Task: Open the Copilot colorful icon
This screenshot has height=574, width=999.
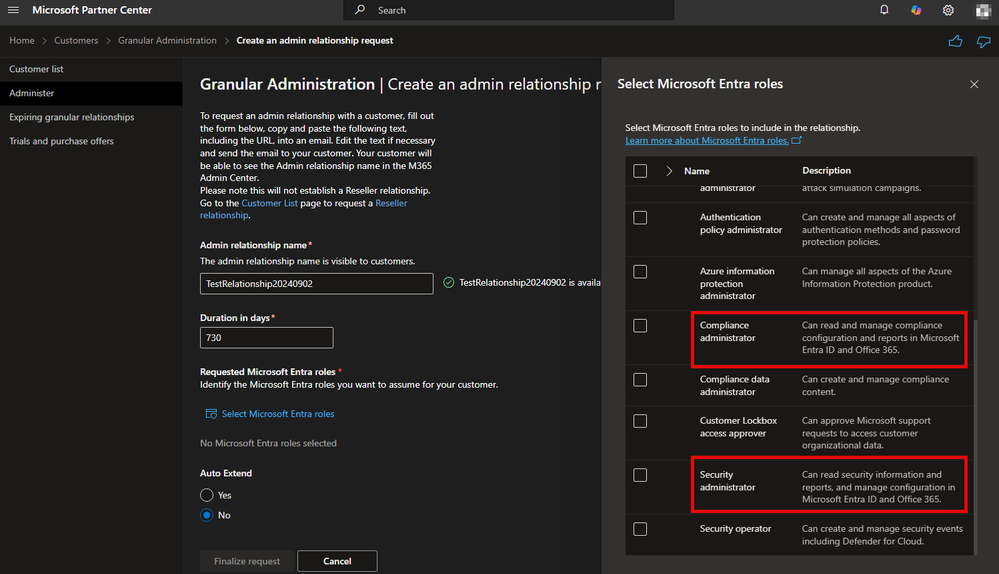Action: [916, 10]
